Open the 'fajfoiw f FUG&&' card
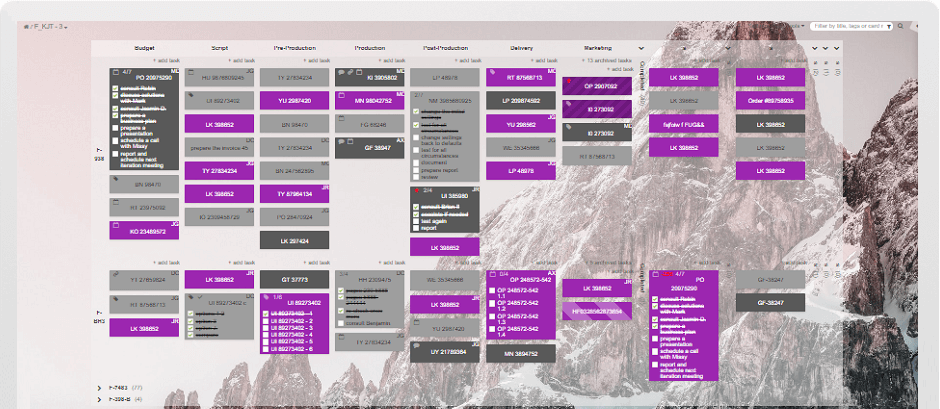The height and width of the screenshot is (409, 940). point(683,124)
